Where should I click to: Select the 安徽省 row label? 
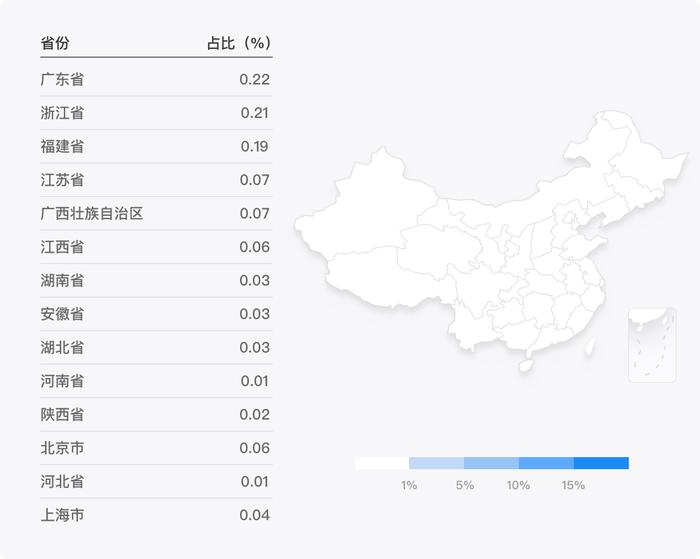[62, 314]
